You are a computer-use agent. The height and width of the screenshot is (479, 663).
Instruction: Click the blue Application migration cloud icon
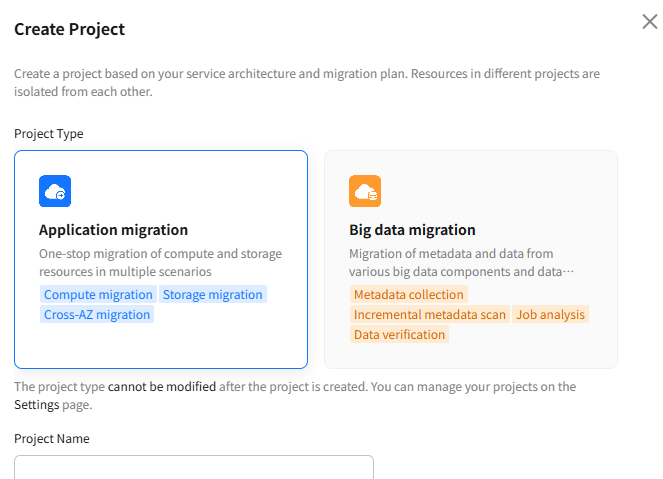(55, 191)
